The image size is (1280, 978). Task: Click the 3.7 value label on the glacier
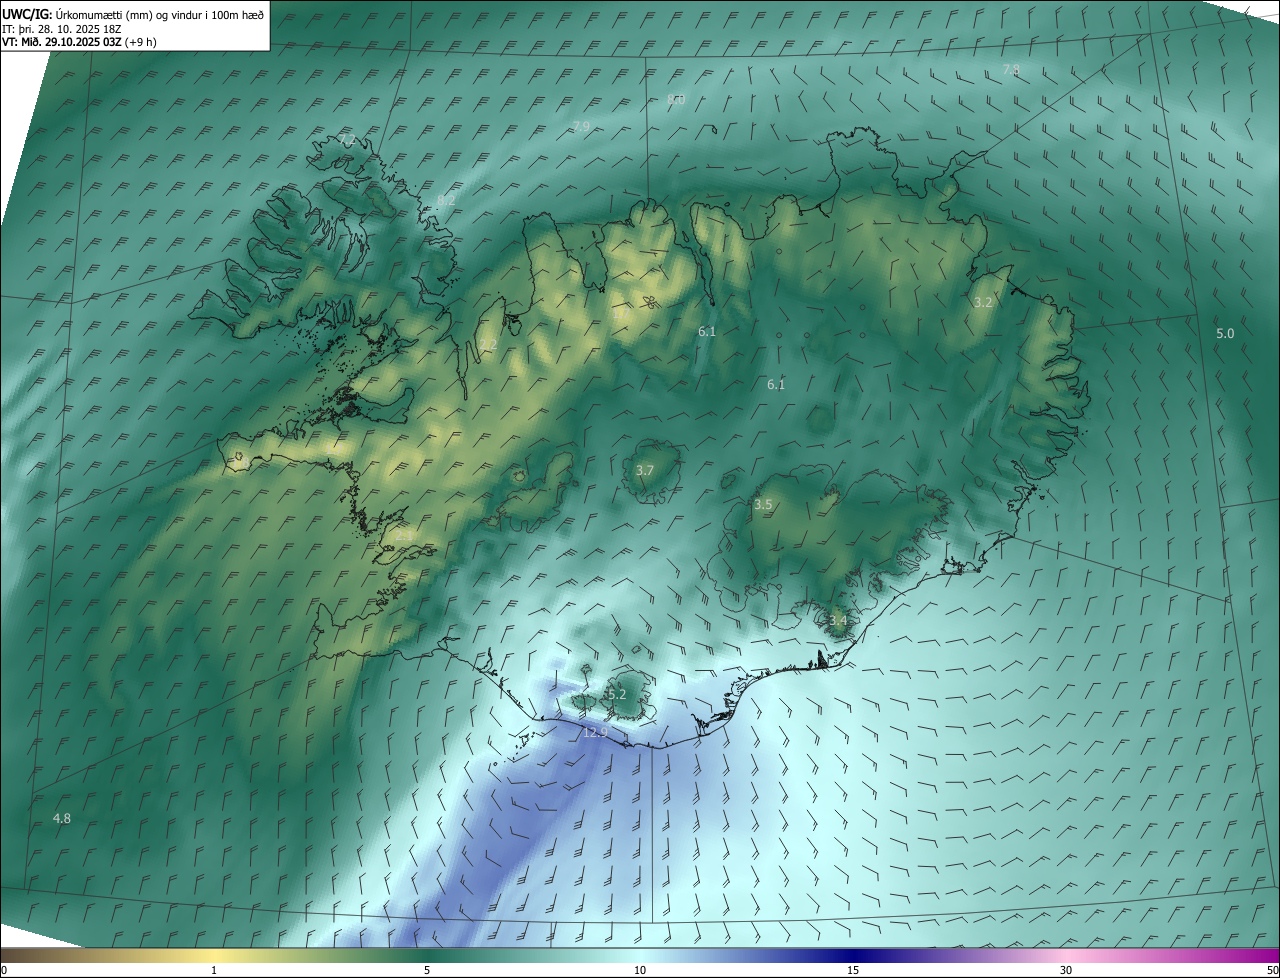tap(645, 470)
